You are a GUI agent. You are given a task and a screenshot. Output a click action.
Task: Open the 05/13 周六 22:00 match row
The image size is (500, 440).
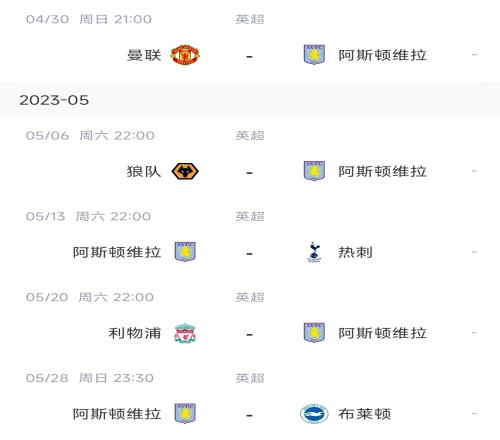[x=250, y=239]
